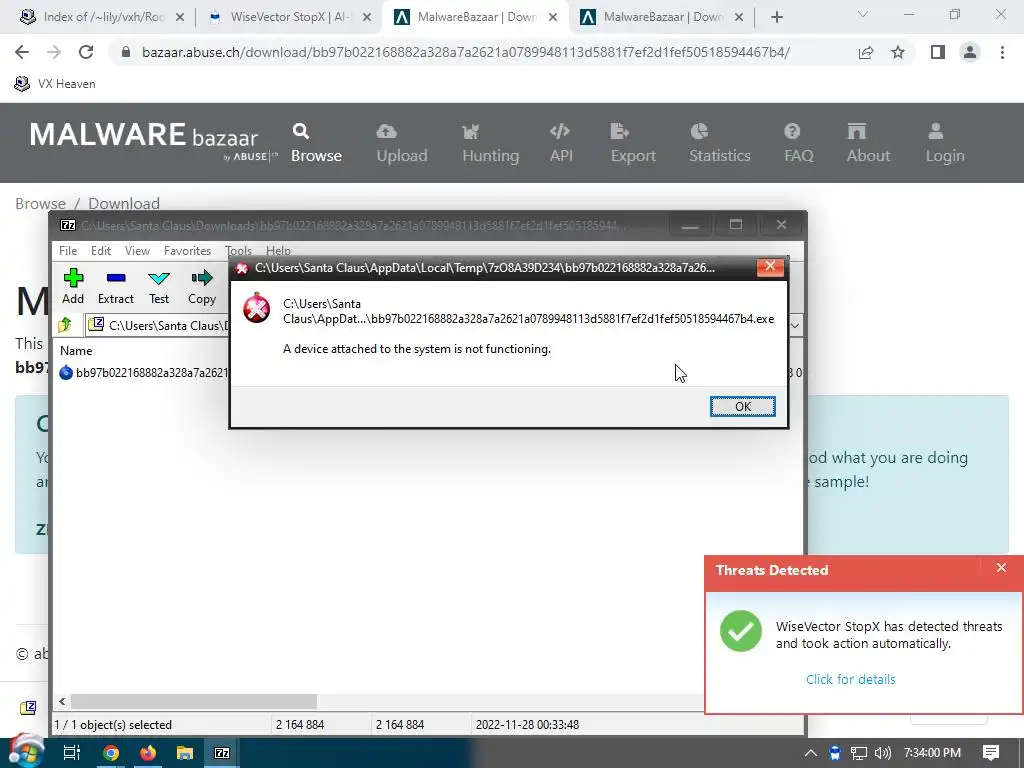The height and width of the screenshot is (768, 1024).
Task: Toggle the Chrome side panel
Action: (x=938, y=52)
